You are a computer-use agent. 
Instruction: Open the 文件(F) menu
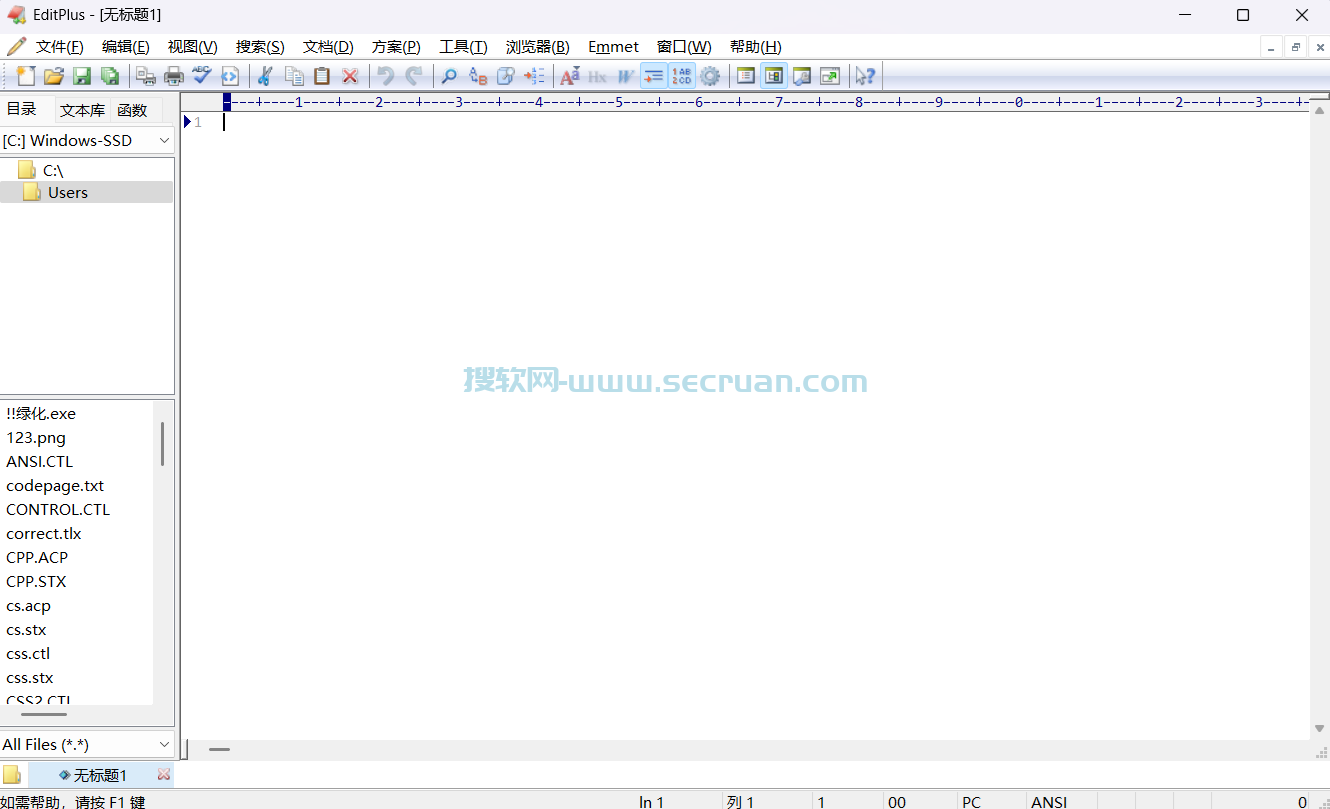tap(60, 47)
